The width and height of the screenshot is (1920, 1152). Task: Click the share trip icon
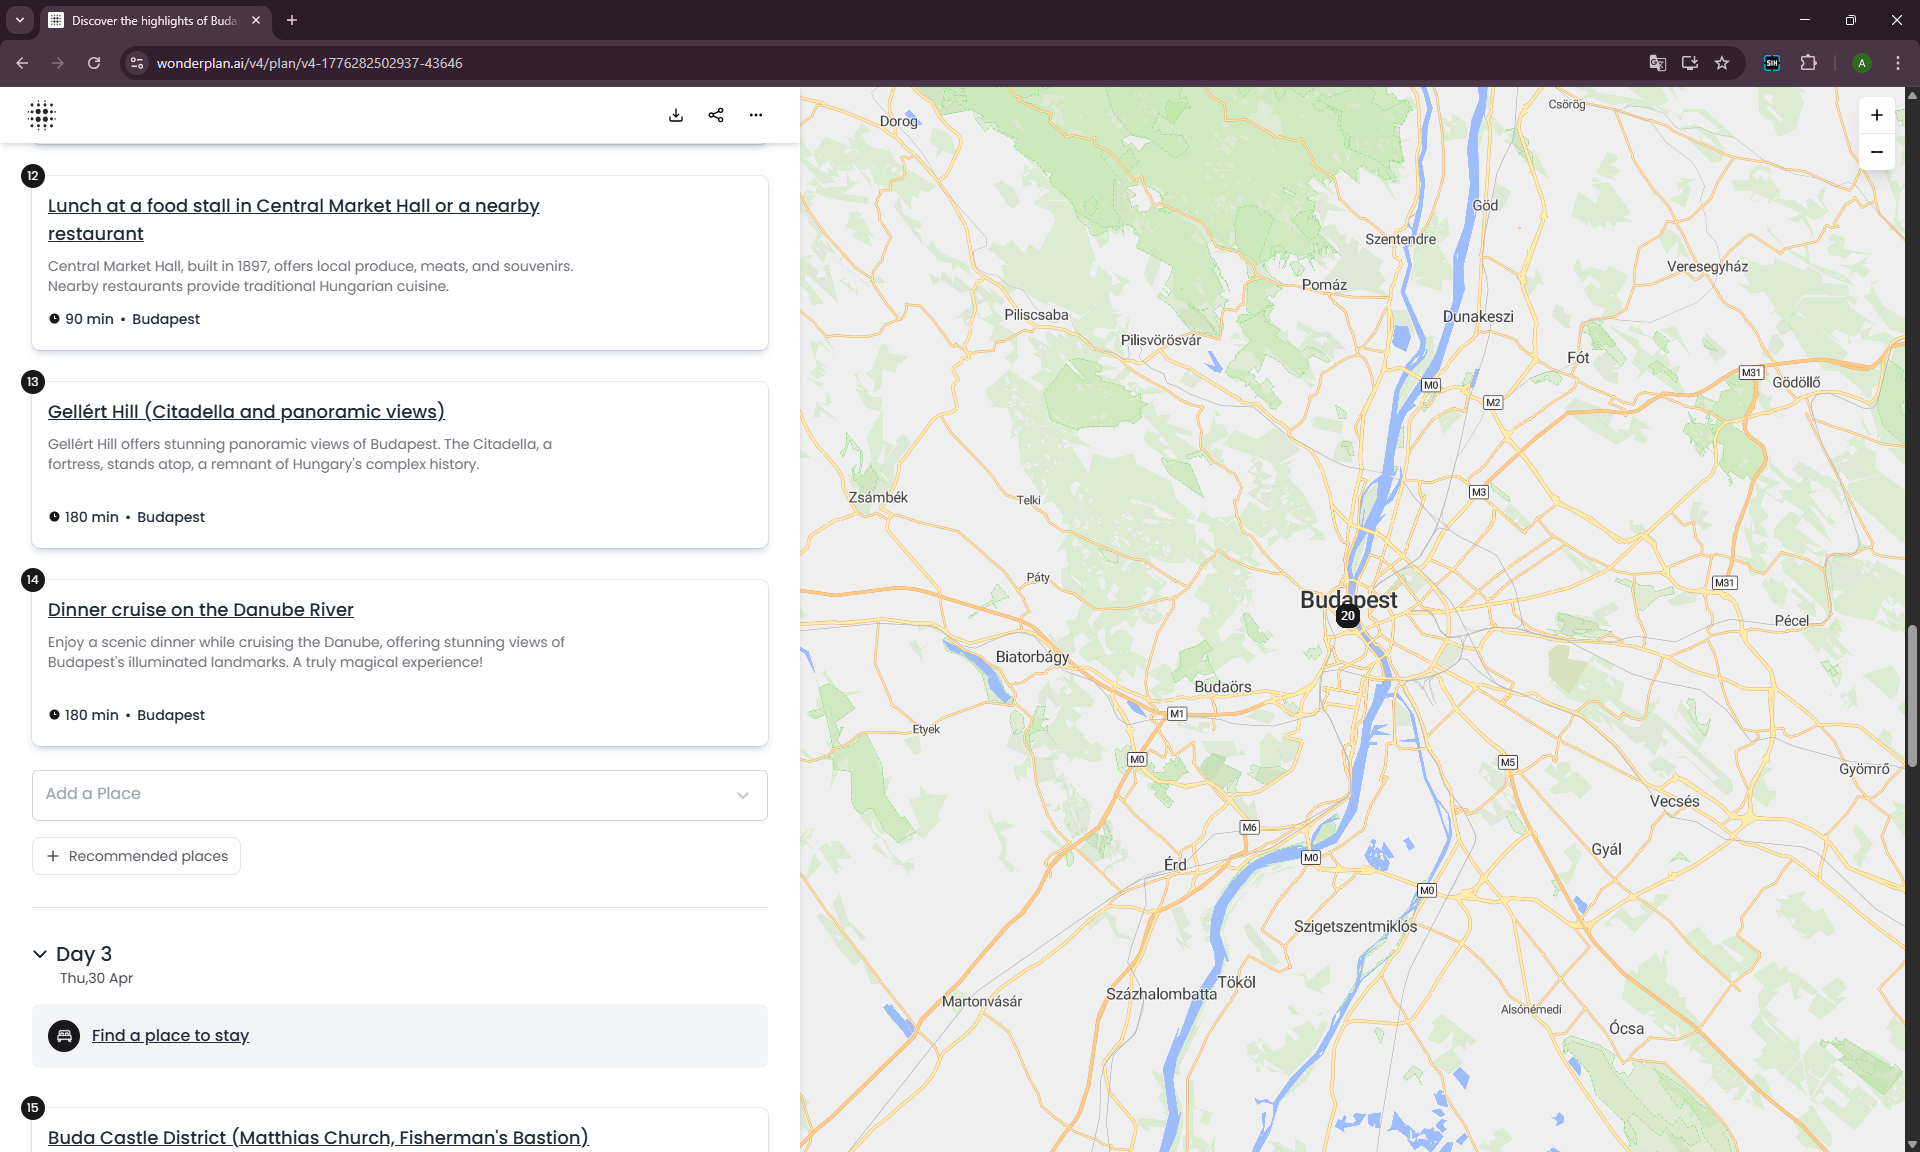pos(716,115)
